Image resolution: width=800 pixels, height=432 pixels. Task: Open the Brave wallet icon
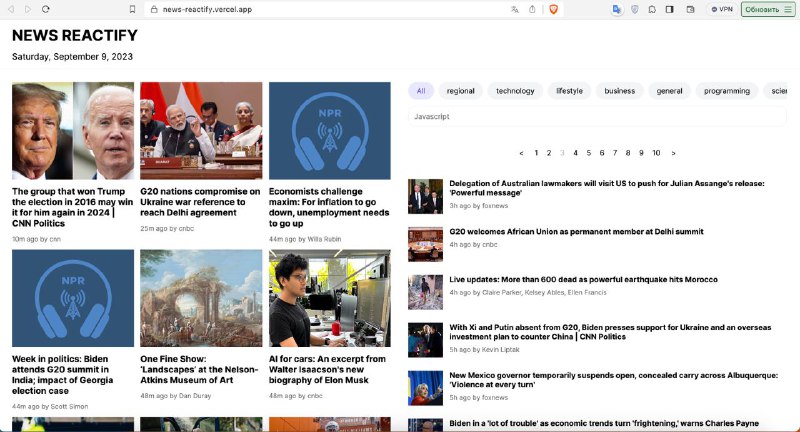(x=690, y=9)
